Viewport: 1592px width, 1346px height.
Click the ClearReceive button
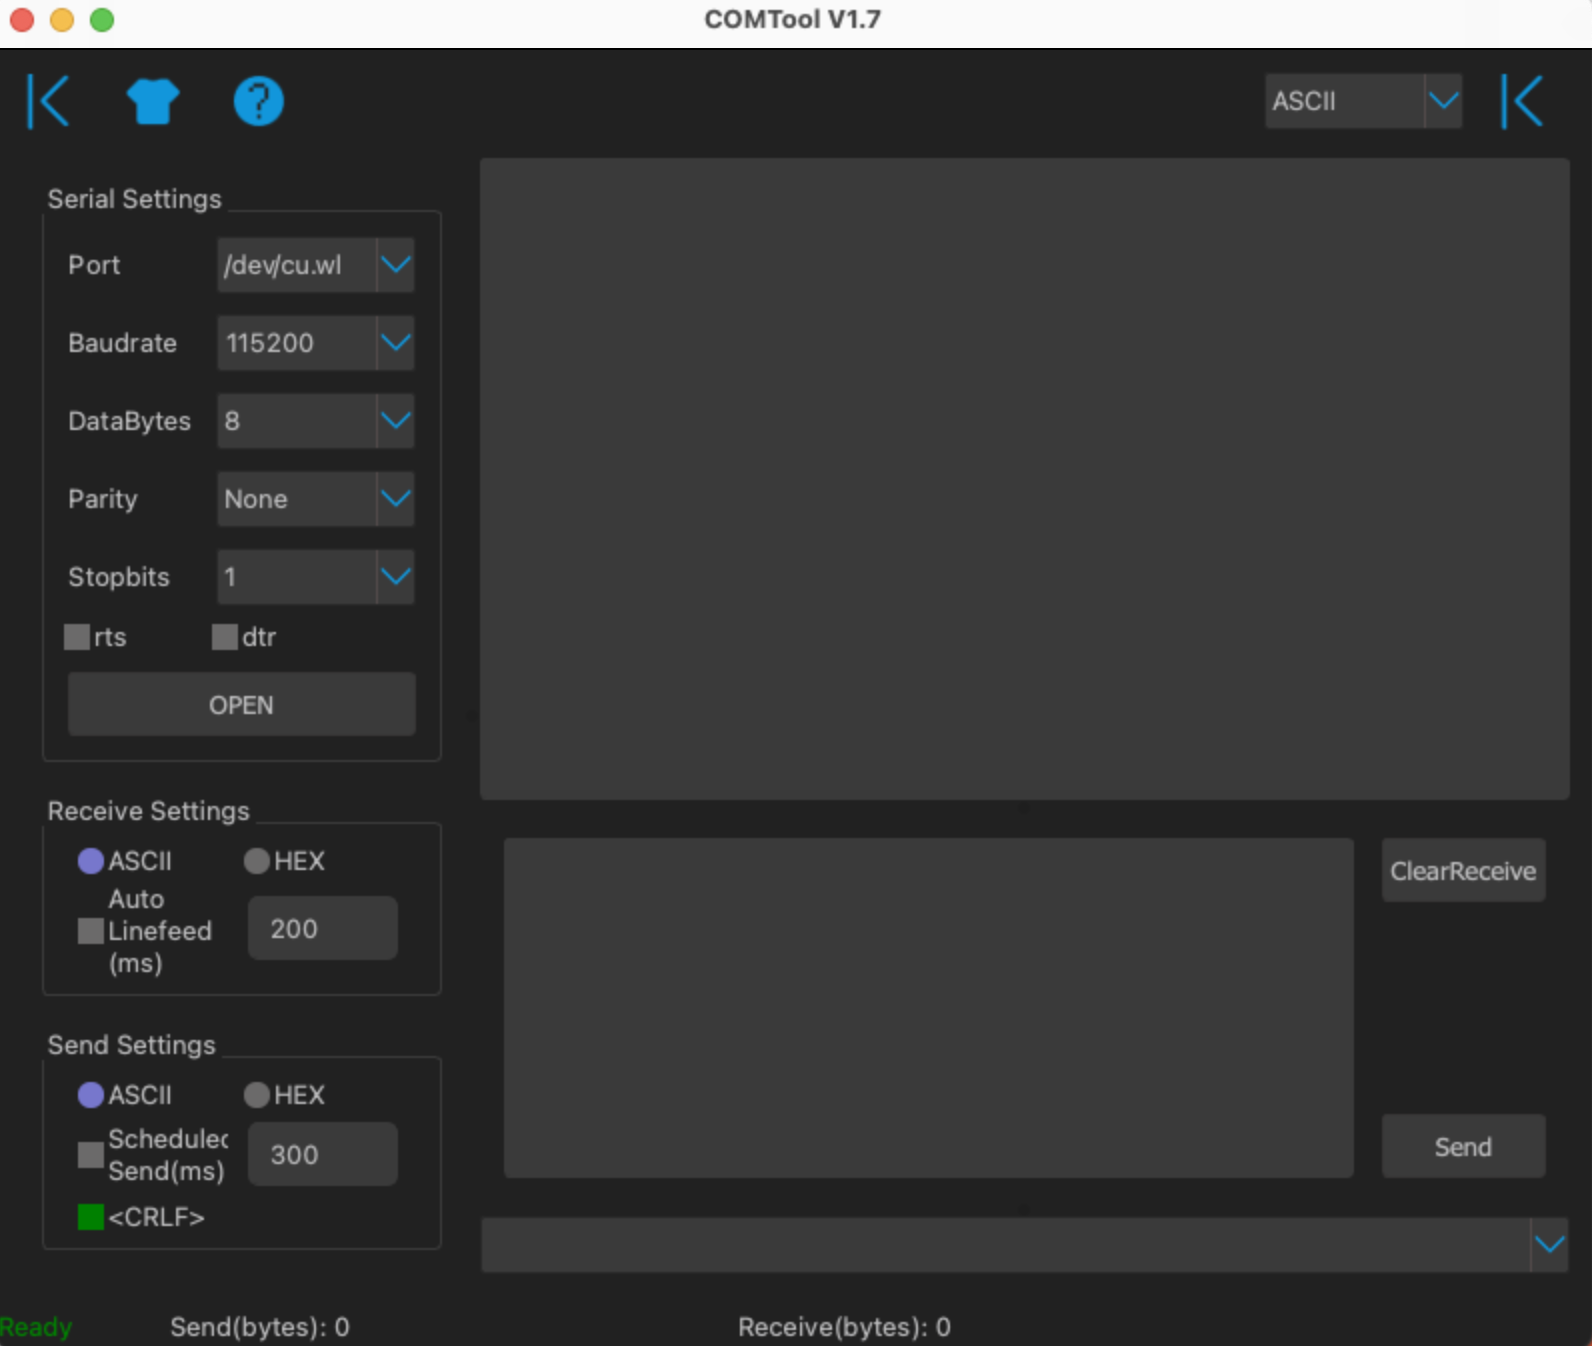tap(1463, 870)
